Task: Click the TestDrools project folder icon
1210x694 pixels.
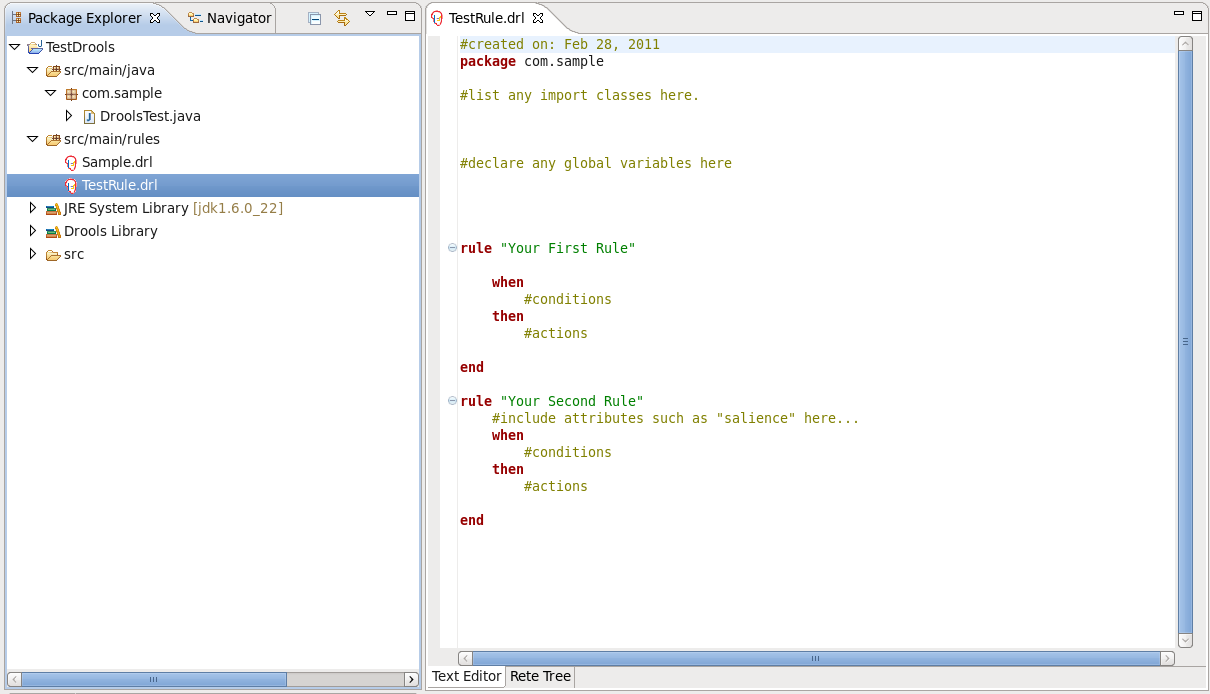Action: pyautogui.click(x=35, y=47)
